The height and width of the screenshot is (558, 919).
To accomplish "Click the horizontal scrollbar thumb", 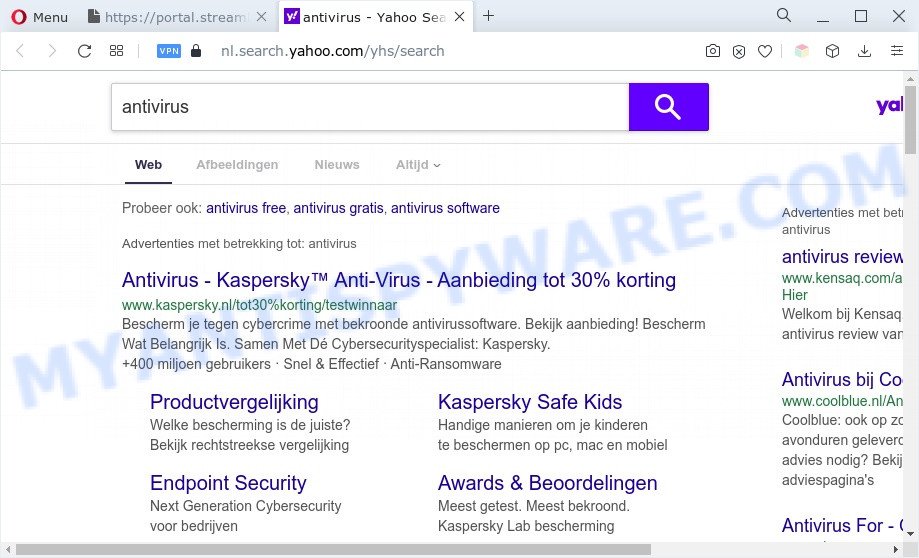I will click(x=333, y=549).
